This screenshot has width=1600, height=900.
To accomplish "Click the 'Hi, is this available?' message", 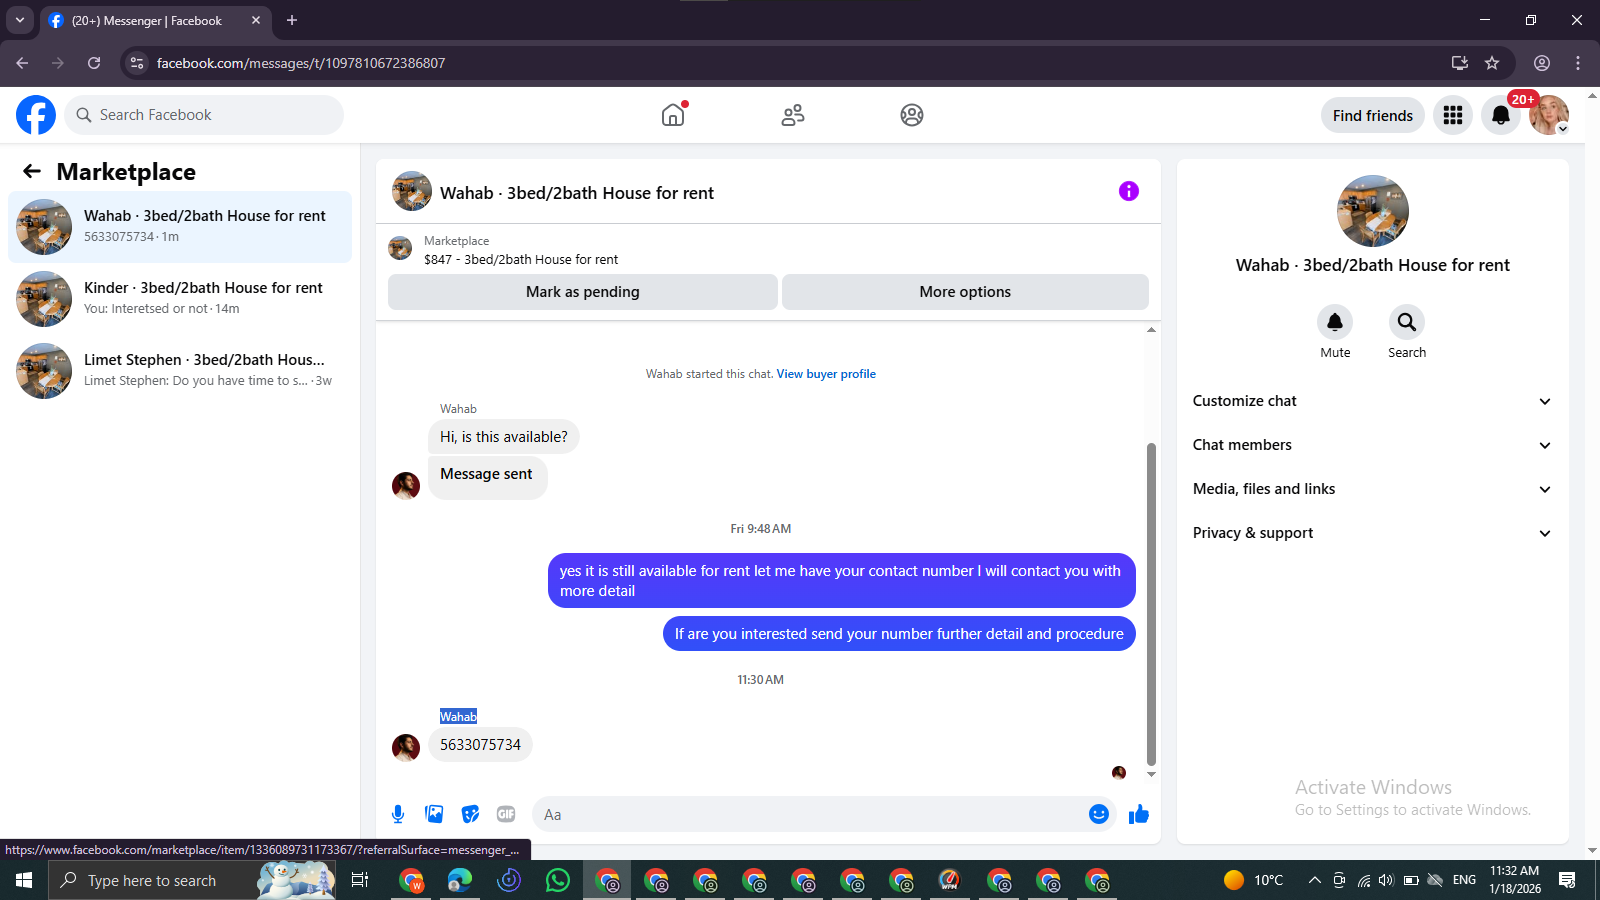I will [x=504, y=437].
